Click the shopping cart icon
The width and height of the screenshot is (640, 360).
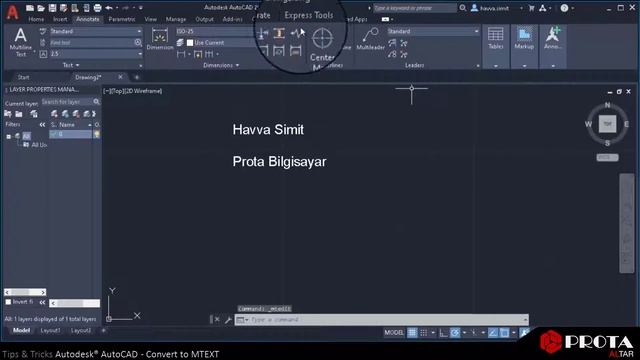(x=531, y=8)
